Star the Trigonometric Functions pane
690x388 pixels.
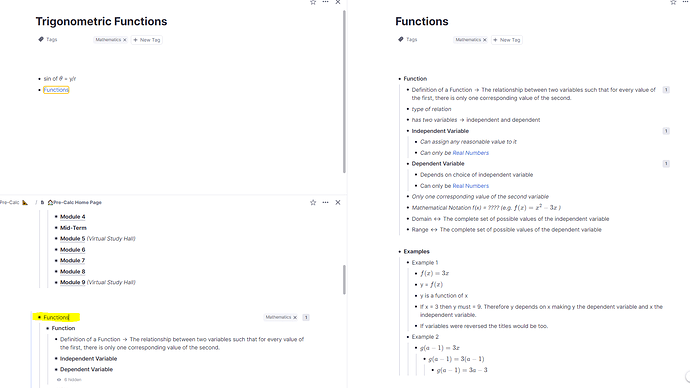[313, 2]
